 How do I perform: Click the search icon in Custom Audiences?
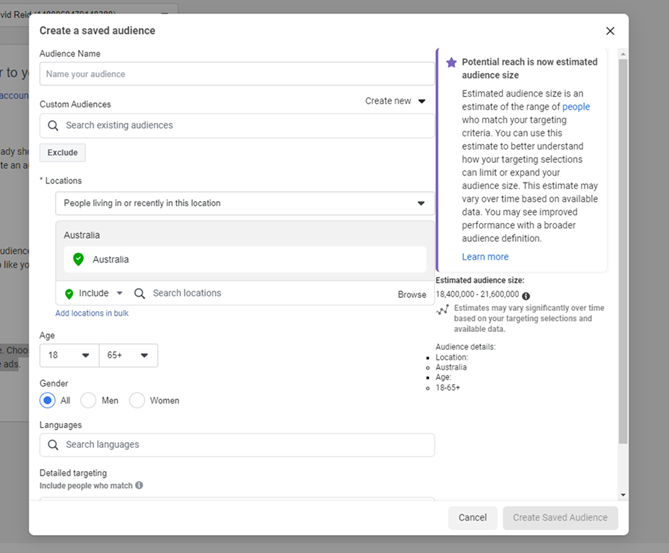click(53, 126)
